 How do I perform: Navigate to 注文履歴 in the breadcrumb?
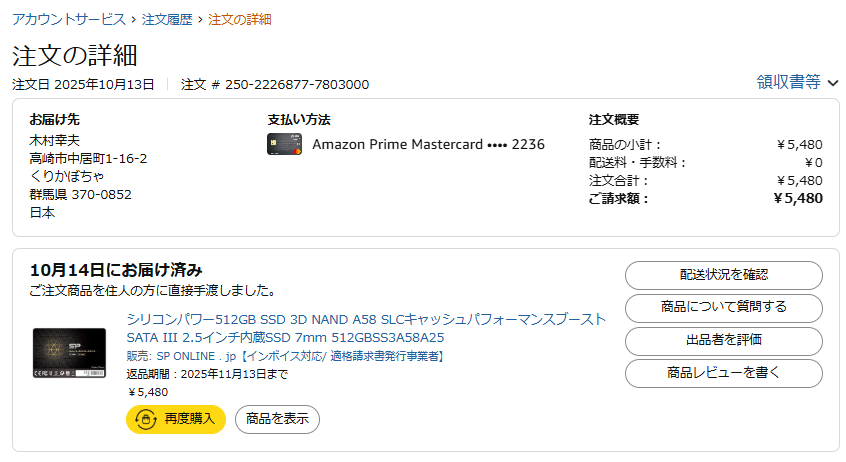pyautogui.click(x=167, y=20)
